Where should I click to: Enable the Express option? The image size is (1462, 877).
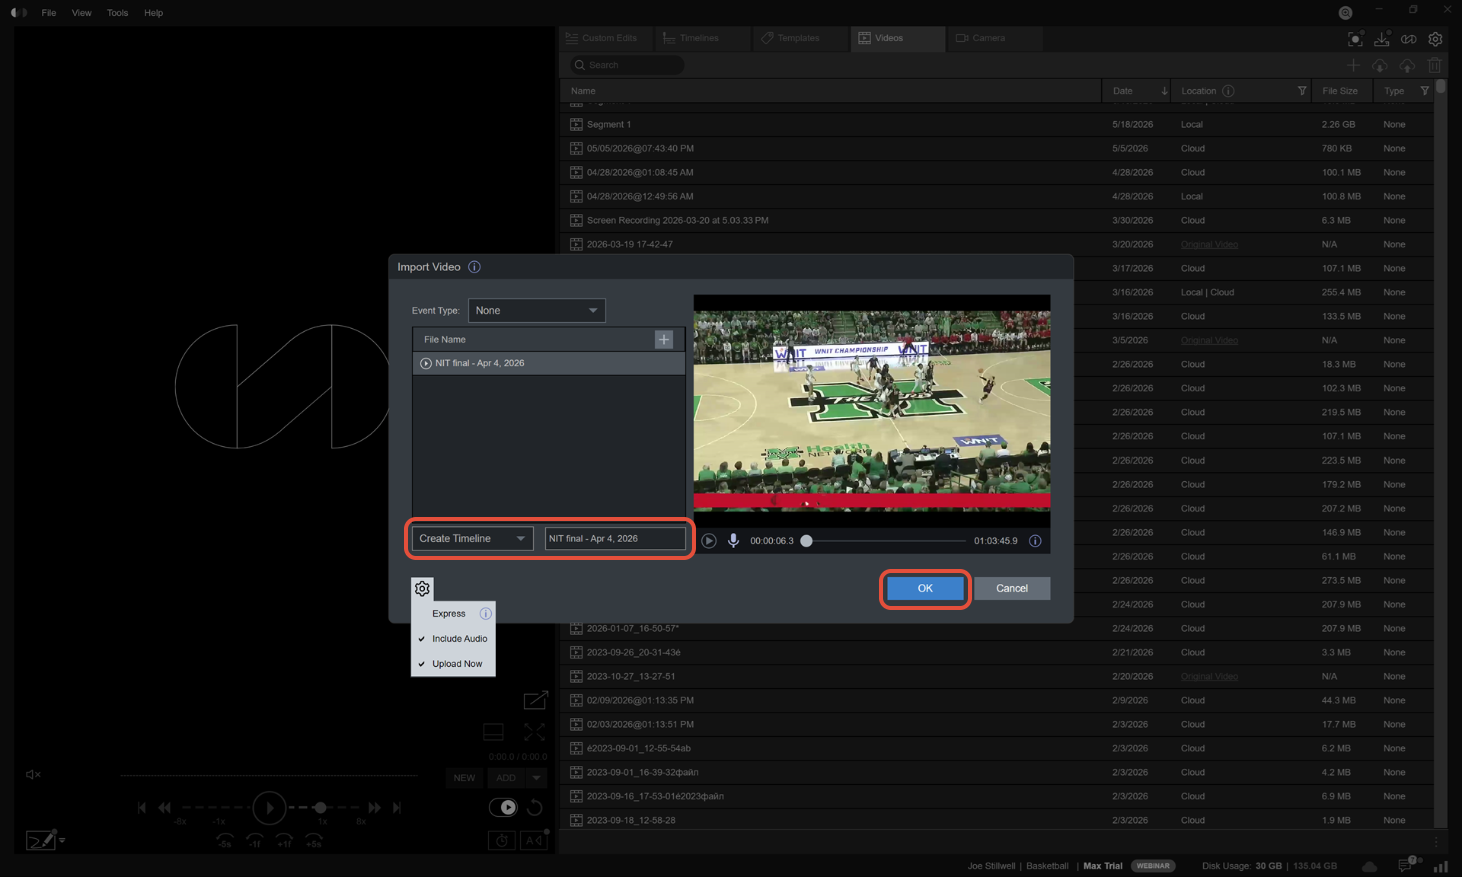click(448, 613)
